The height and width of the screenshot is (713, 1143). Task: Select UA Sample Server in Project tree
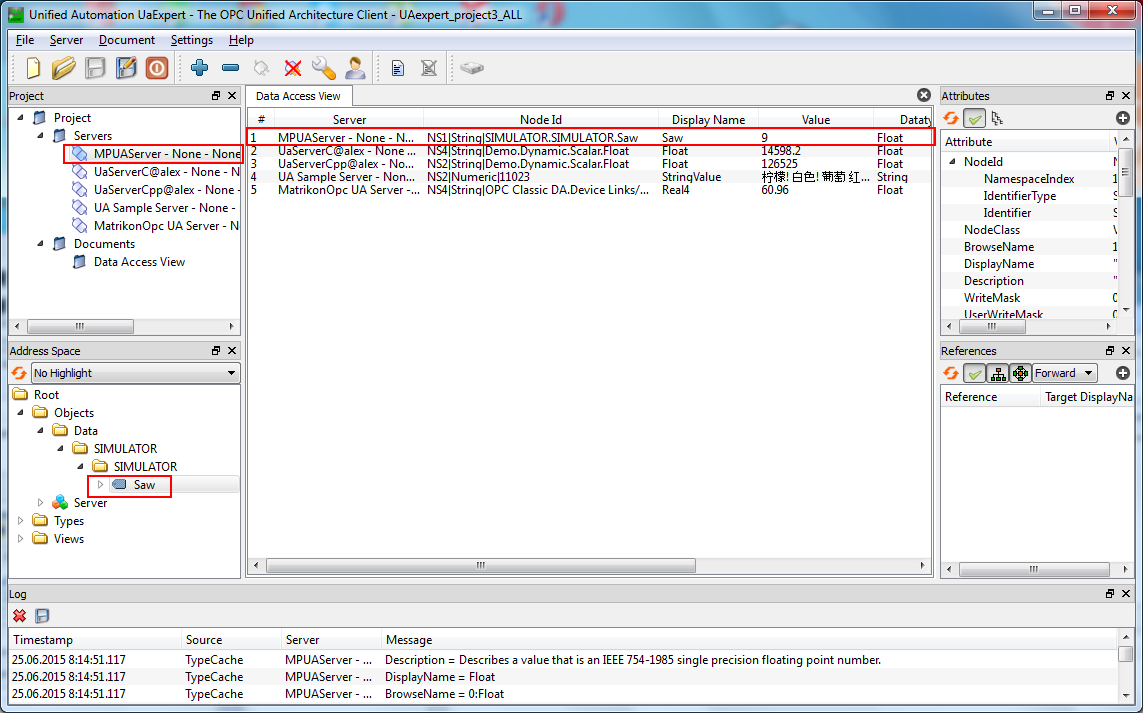(164, 208)
